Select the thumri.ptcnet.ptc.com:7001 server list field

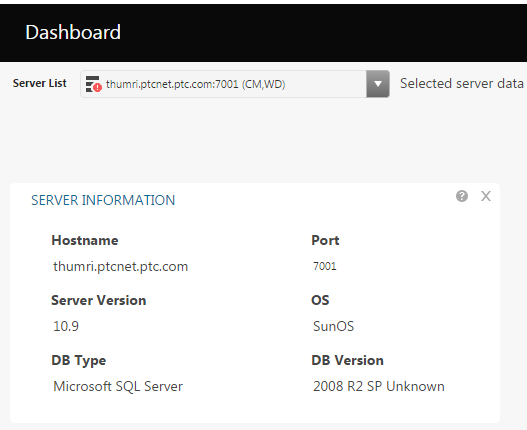pos(235,84)
